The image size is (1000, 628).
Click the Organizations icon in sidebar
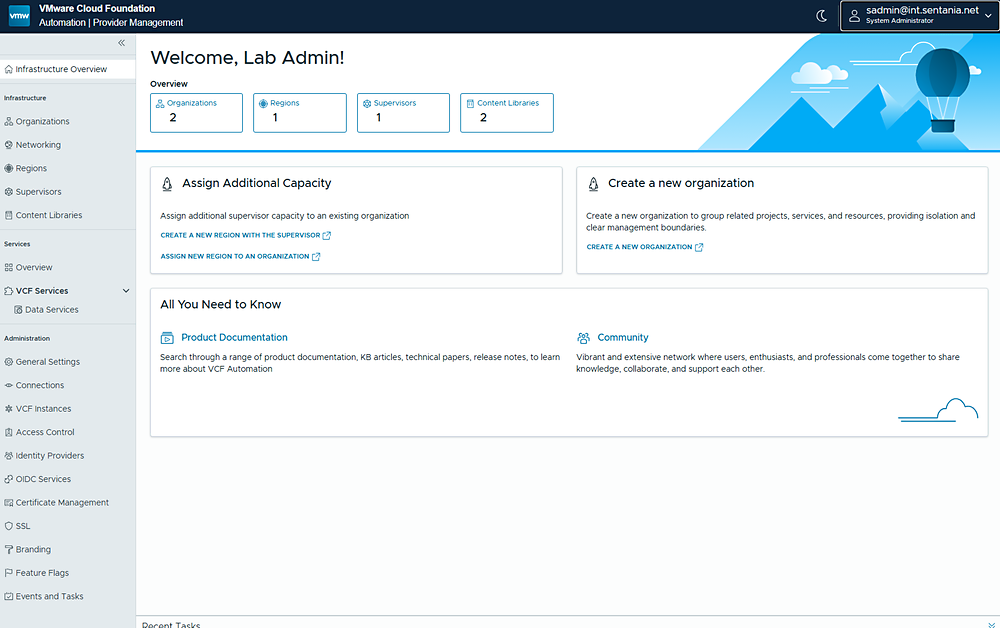tap(9, 121)
